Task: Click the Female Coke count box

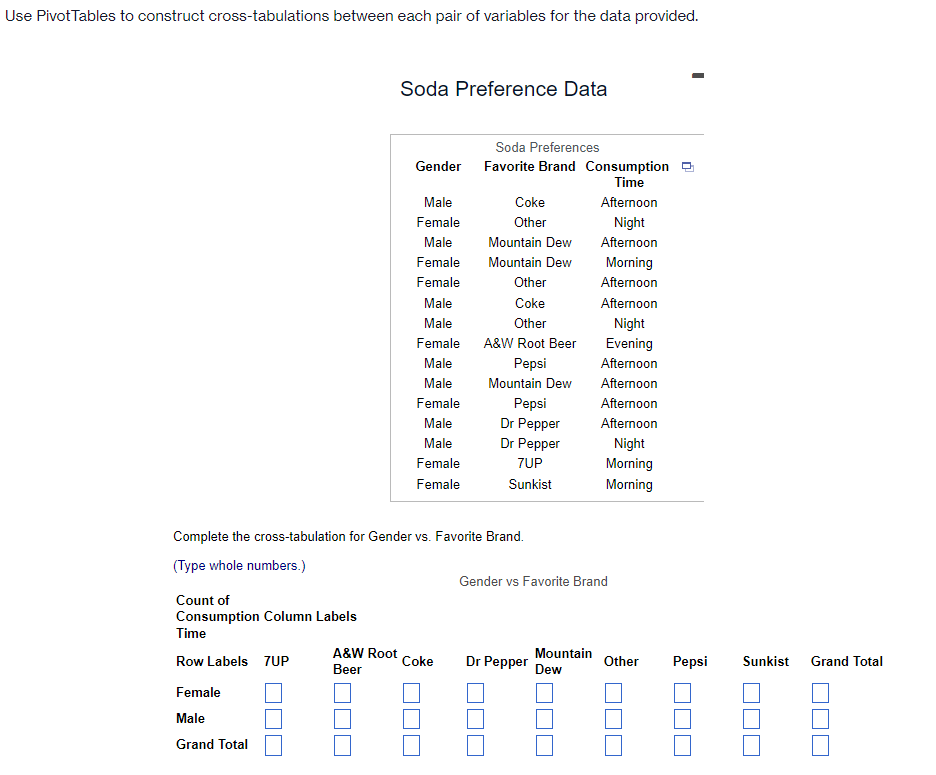Action: pyautogui.click(x=411, y=692)
